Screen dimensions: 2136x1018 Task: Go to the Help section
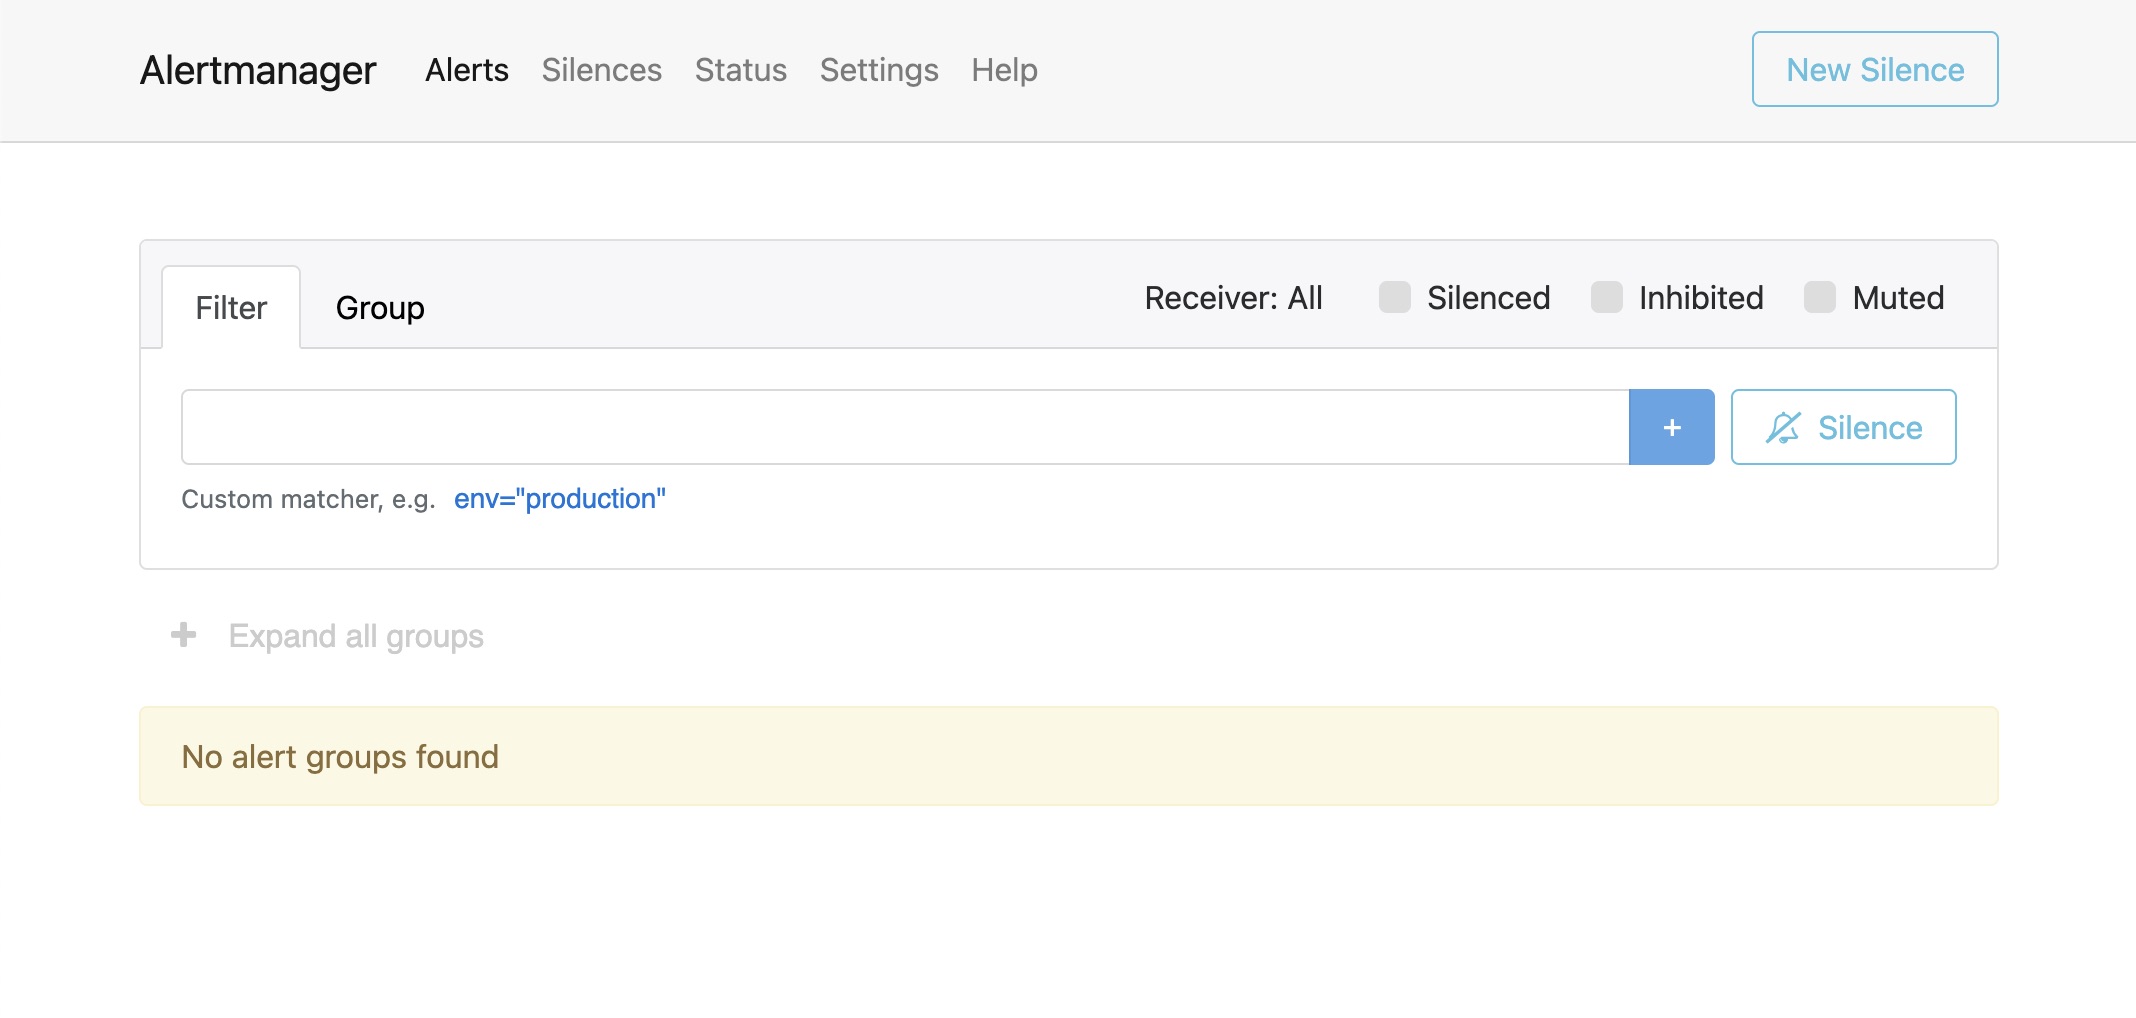click(x=1004, y=69)
